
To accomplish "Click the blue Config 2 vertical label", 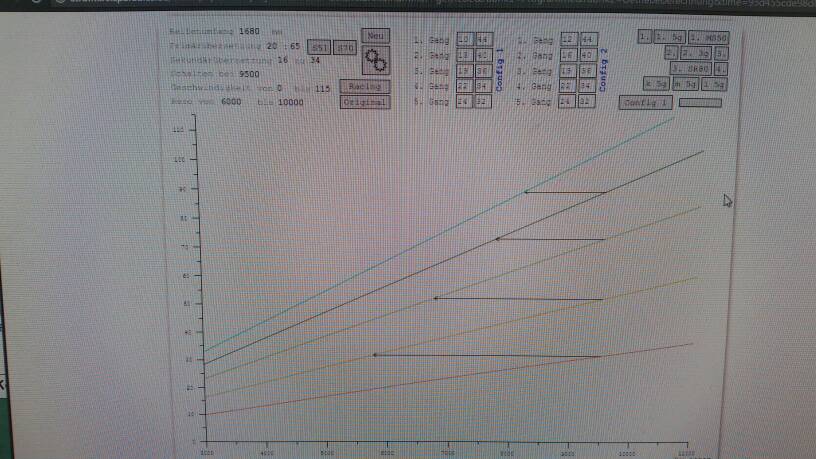I will pos(603,73).
